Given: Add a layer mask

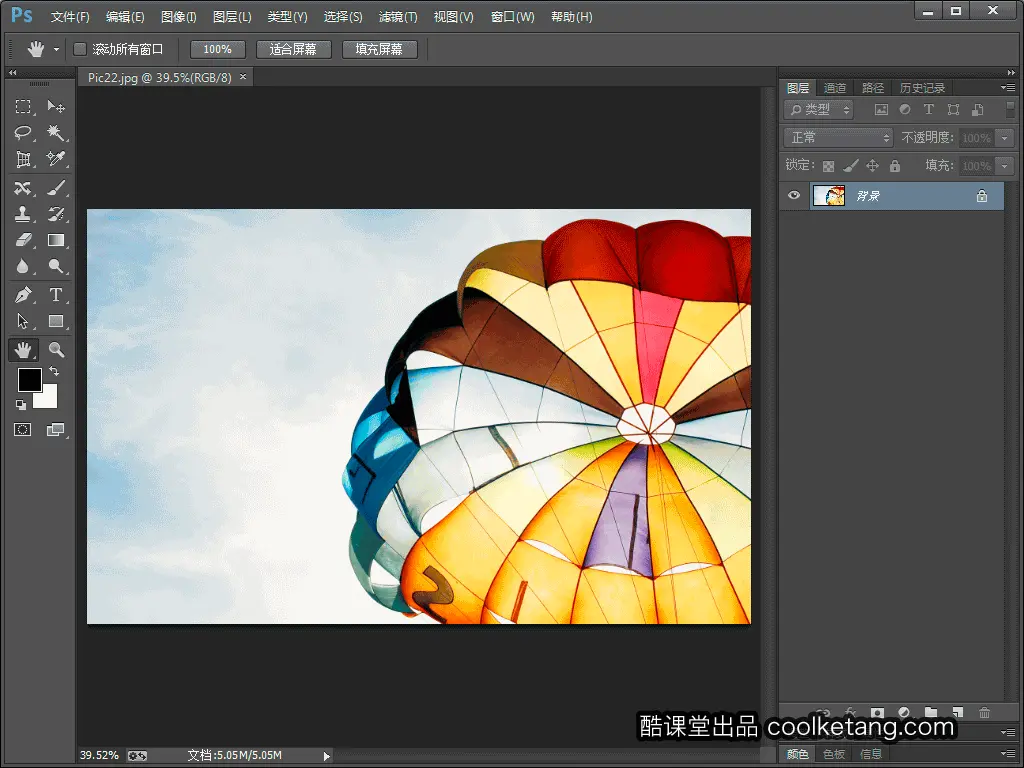Looking at the screenshot, I should (878, 712).
